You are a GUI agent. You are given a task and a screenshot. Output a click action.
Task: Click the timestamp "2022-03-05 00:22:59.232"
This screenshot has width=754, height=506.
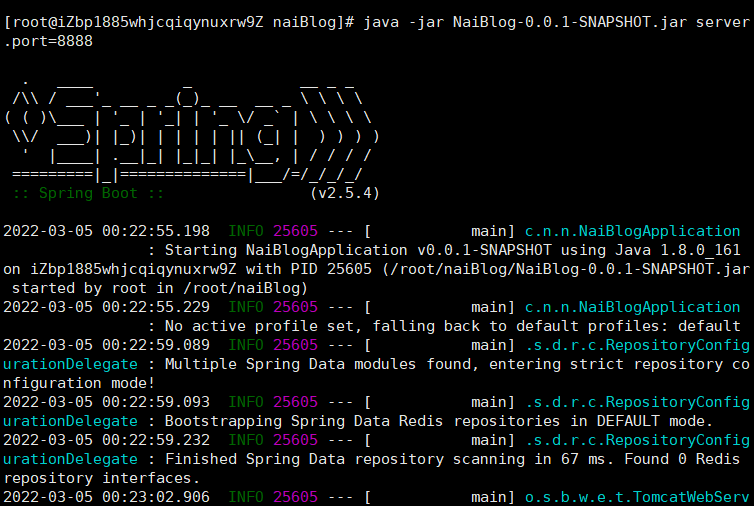106,440
